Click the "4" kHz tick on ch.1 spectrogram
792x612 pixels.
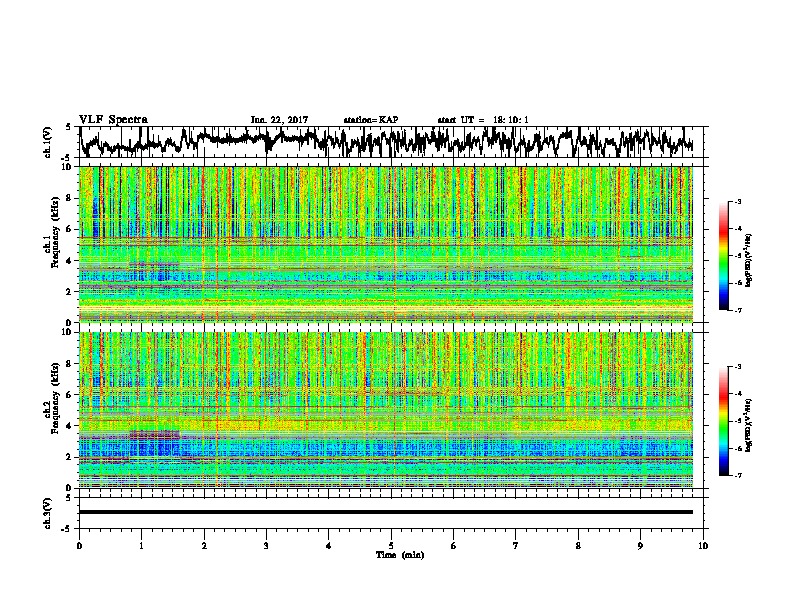coord(70,261)
